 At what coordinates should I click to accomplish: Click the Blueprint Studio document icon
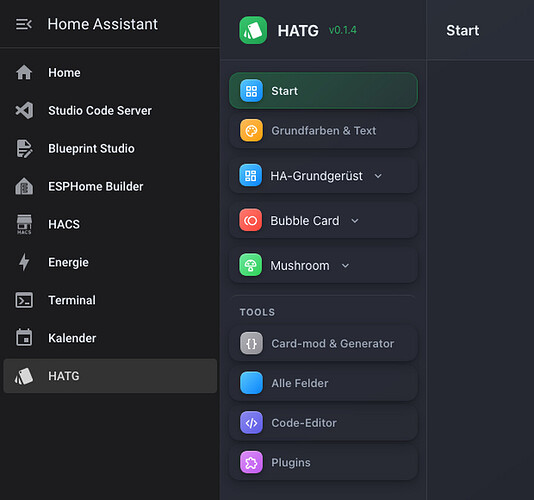click(24, 149)
